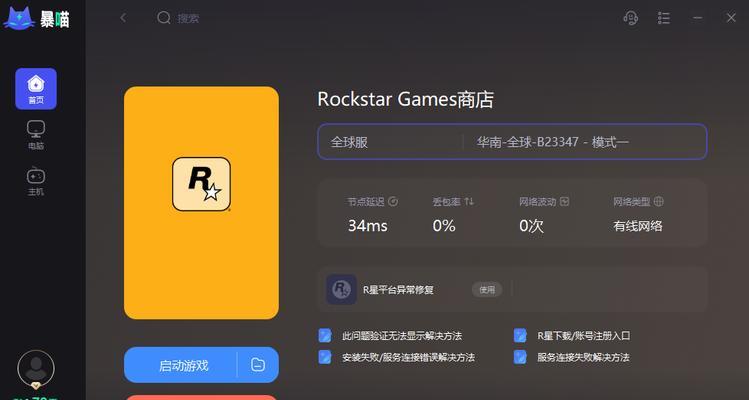Viewport: 749px width, 400px height.
Task: Click the 丢包率 label
Action: coord(447,202)
